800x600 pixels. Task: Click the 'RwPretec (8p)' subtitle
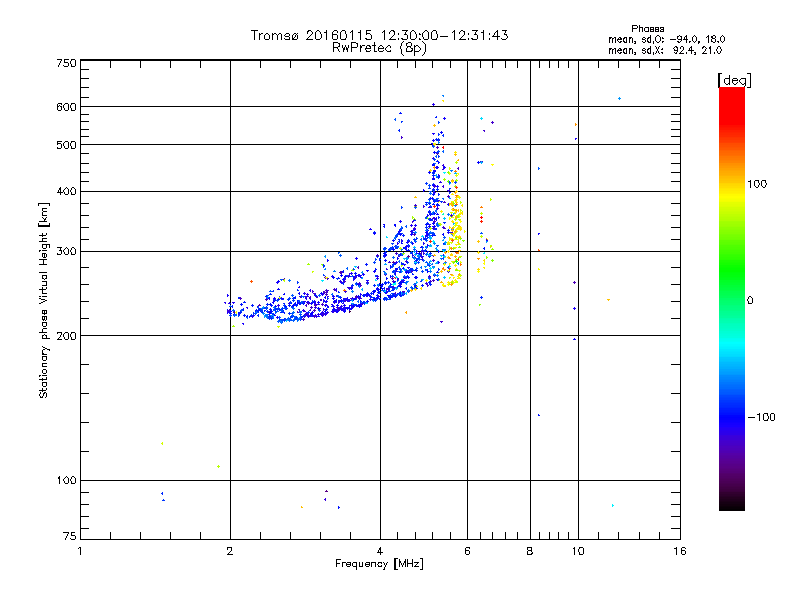click(379, 48)
